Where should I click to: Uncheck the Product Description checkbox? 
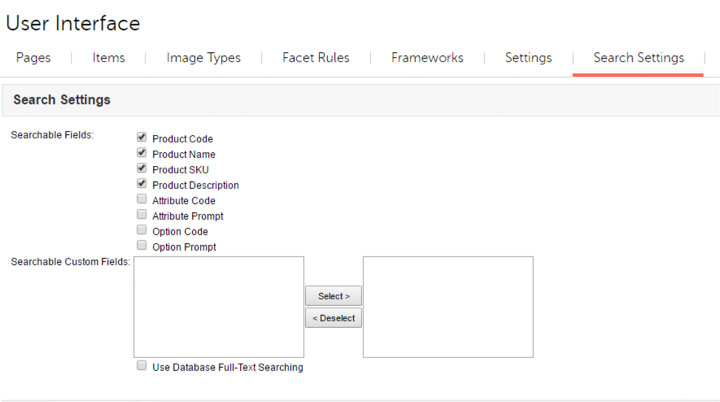click(x=142, y=184)
